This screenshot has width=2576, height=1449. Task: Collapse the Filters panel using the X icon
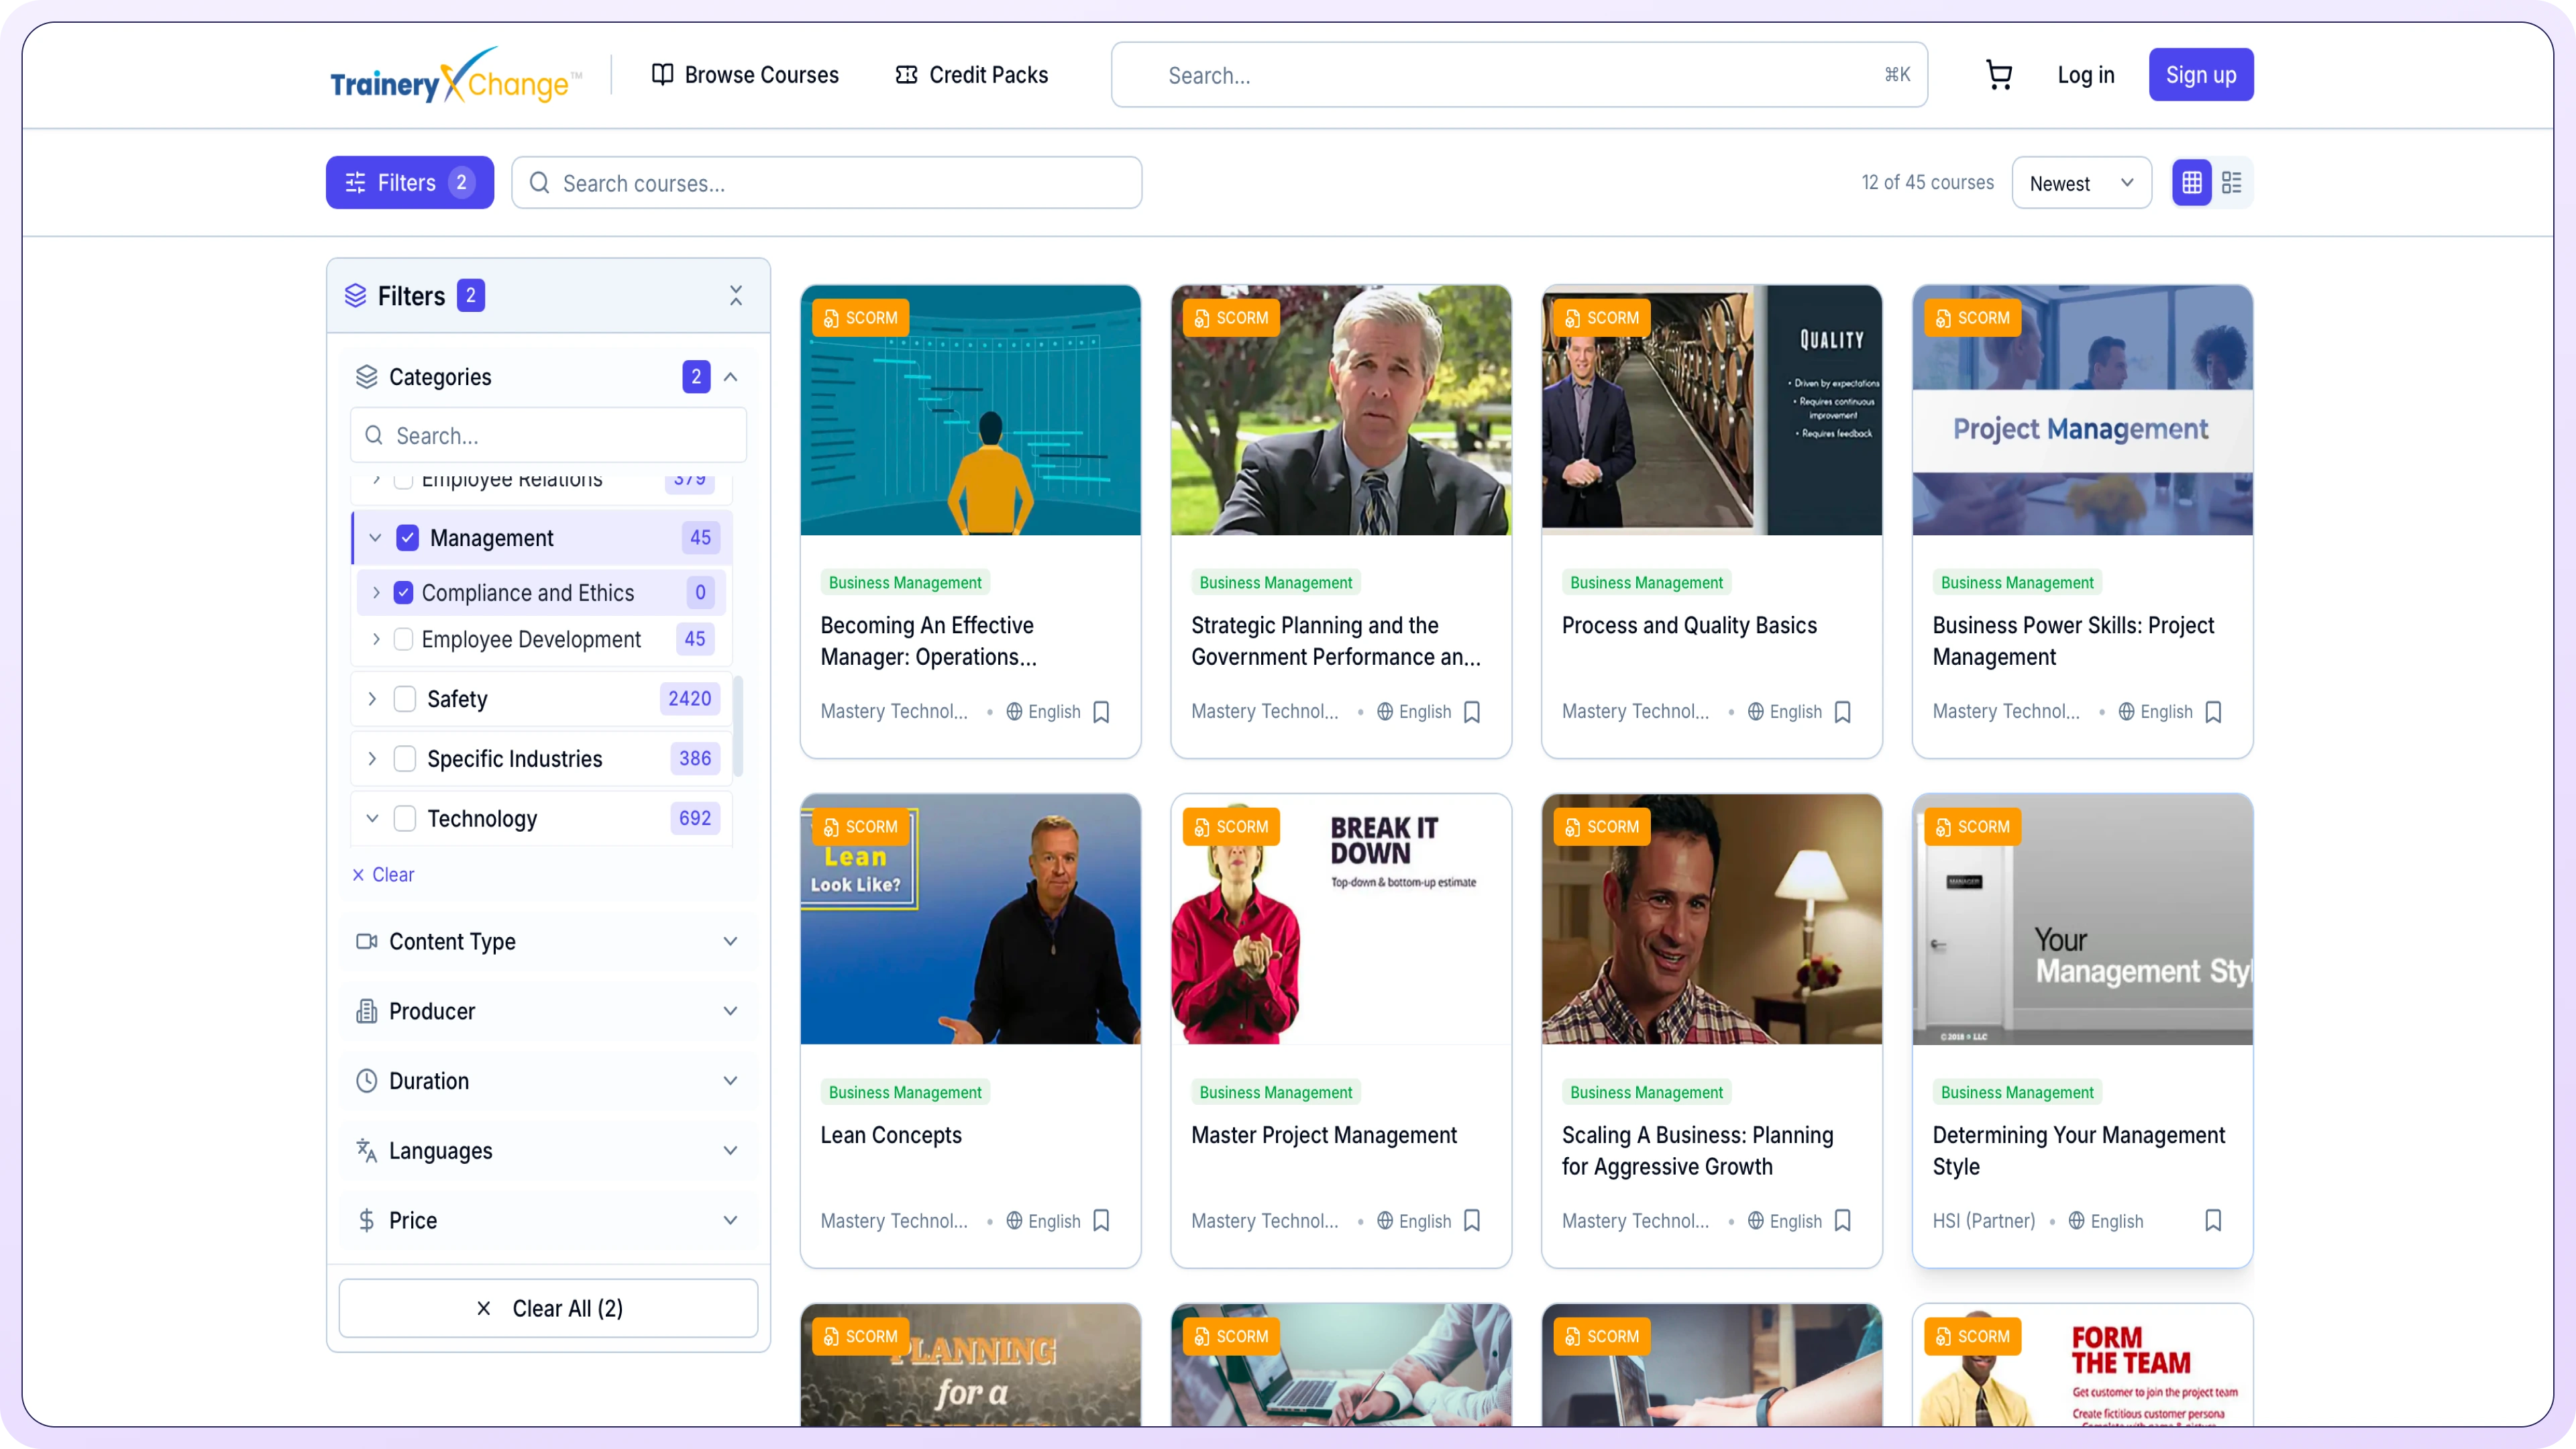click(x=736, y=296)
